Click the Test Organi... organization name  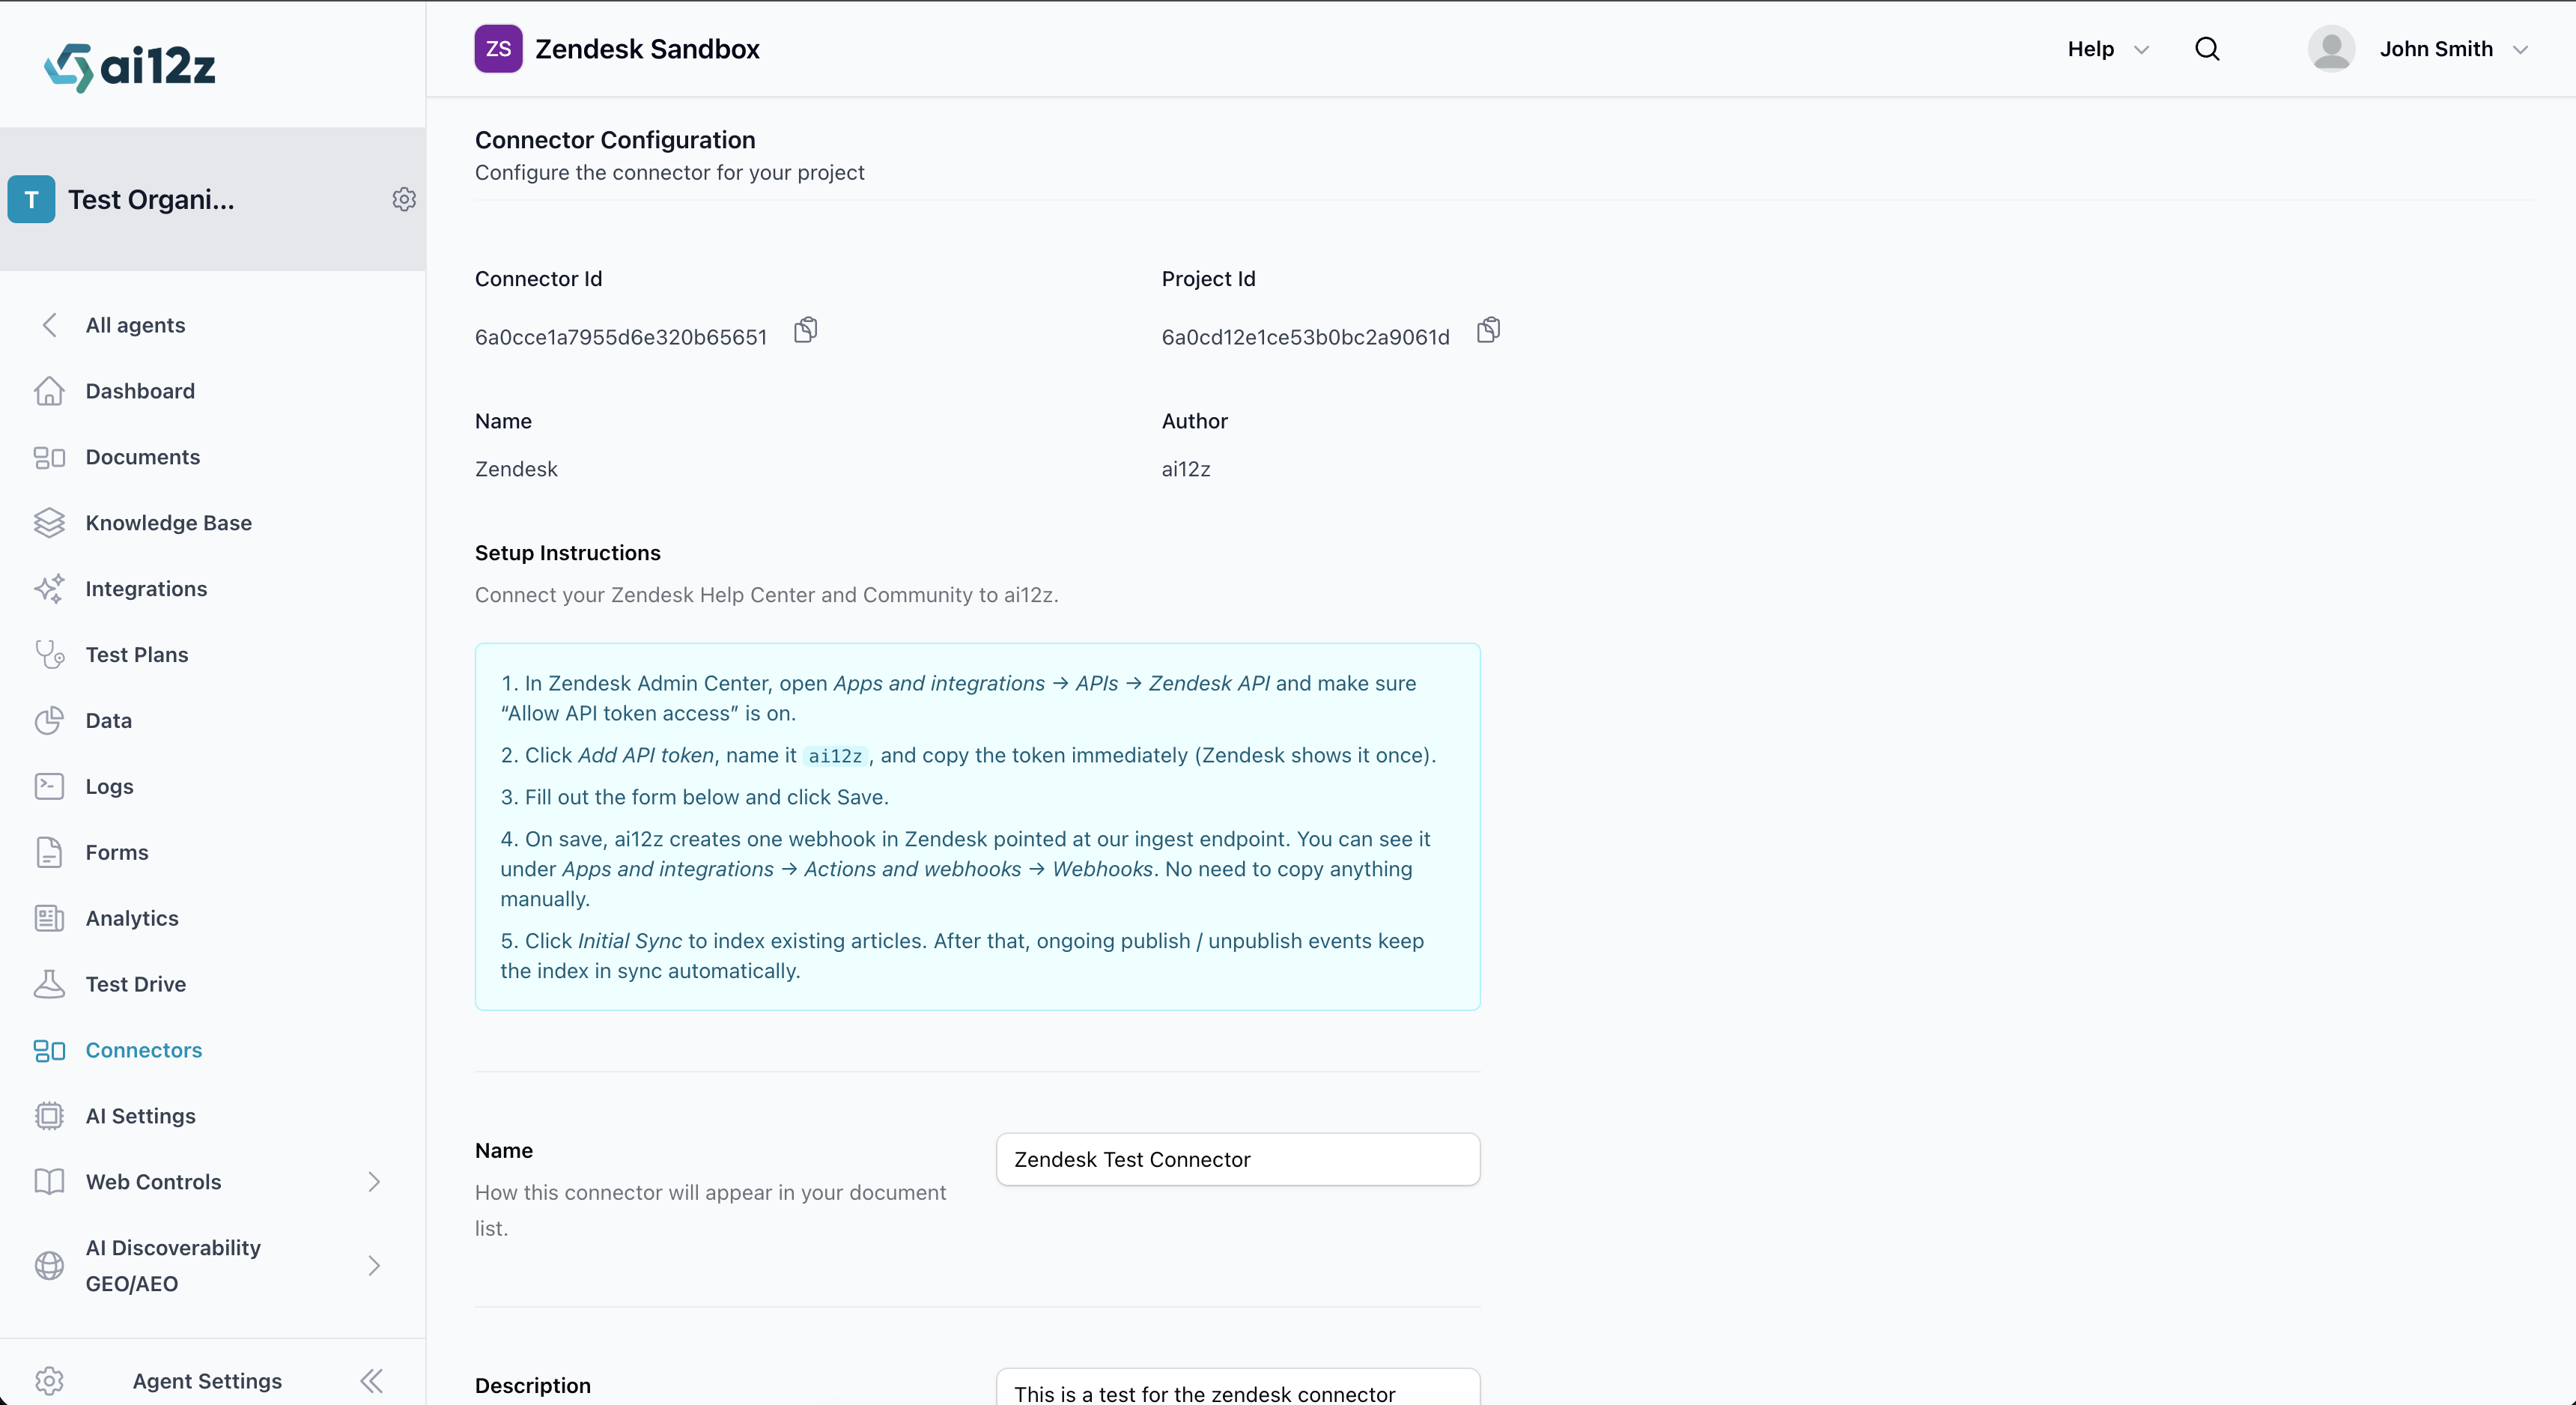point(151,199)
